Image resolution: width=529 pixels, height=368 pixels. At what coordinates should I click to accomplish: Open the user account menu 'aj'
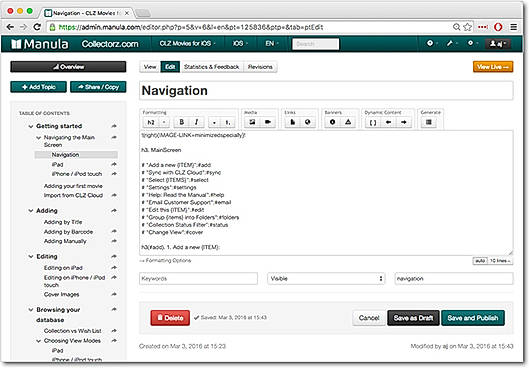pyautogui.click(x=498, y=44)
